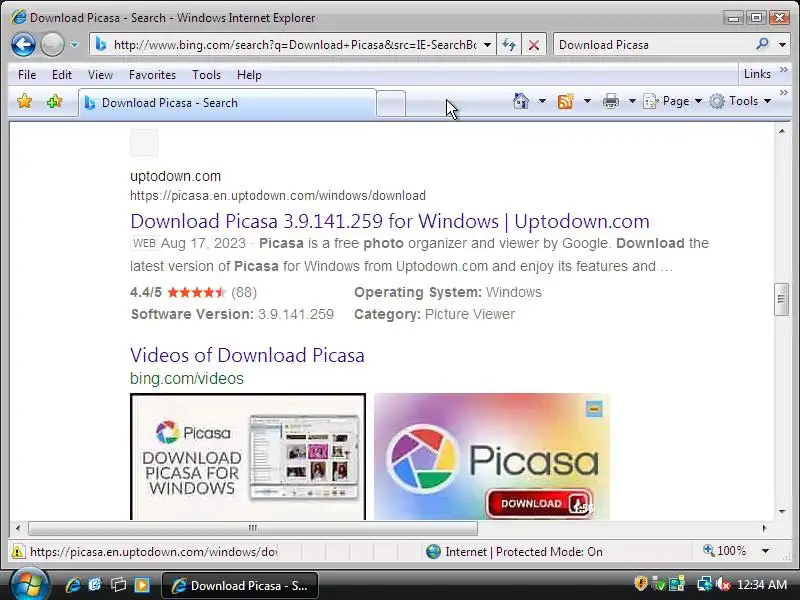800x600 pixels.
Task: Run search with the magnifier icon
Action: click(x=763, y=44)
